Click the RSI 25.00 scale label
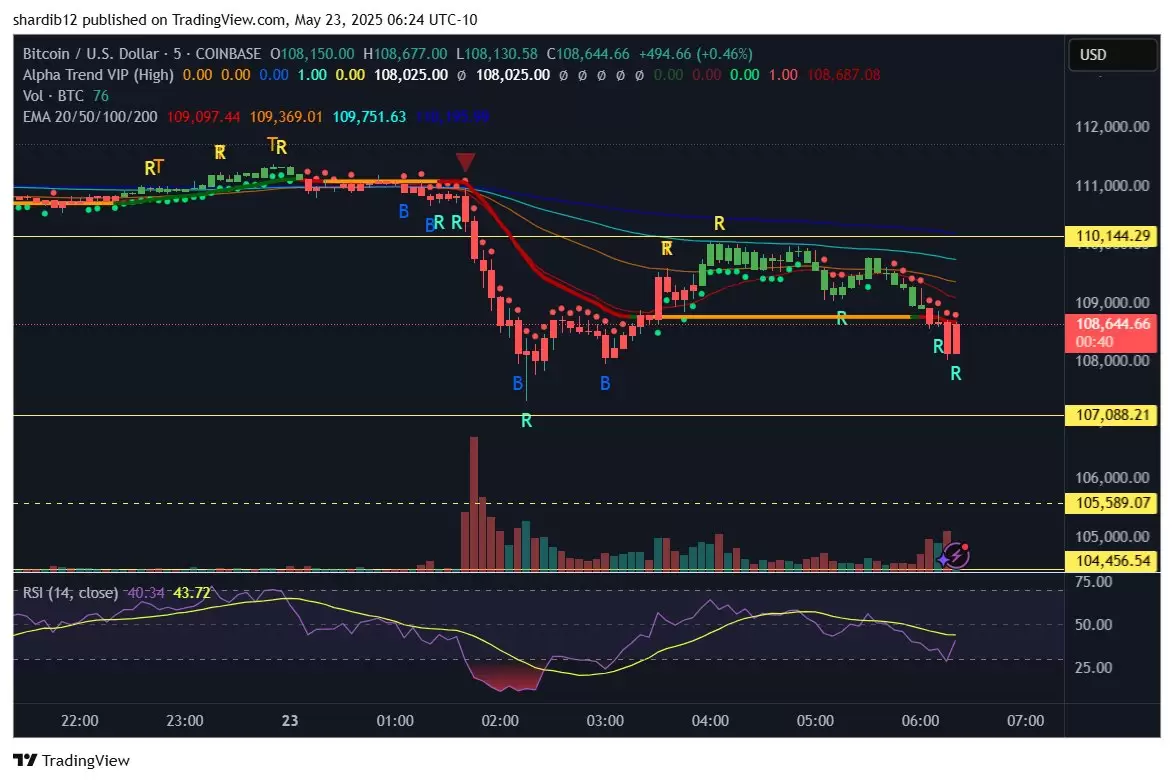 1093,667
